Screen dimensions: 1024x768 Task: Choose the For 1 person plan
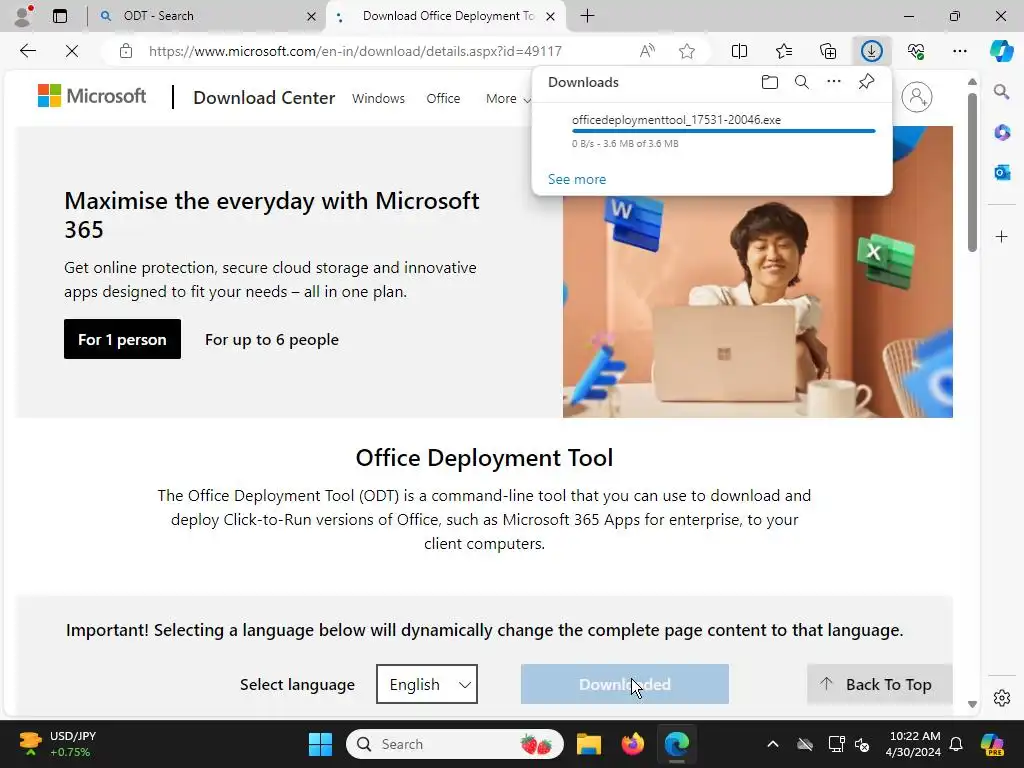(122, 339)
